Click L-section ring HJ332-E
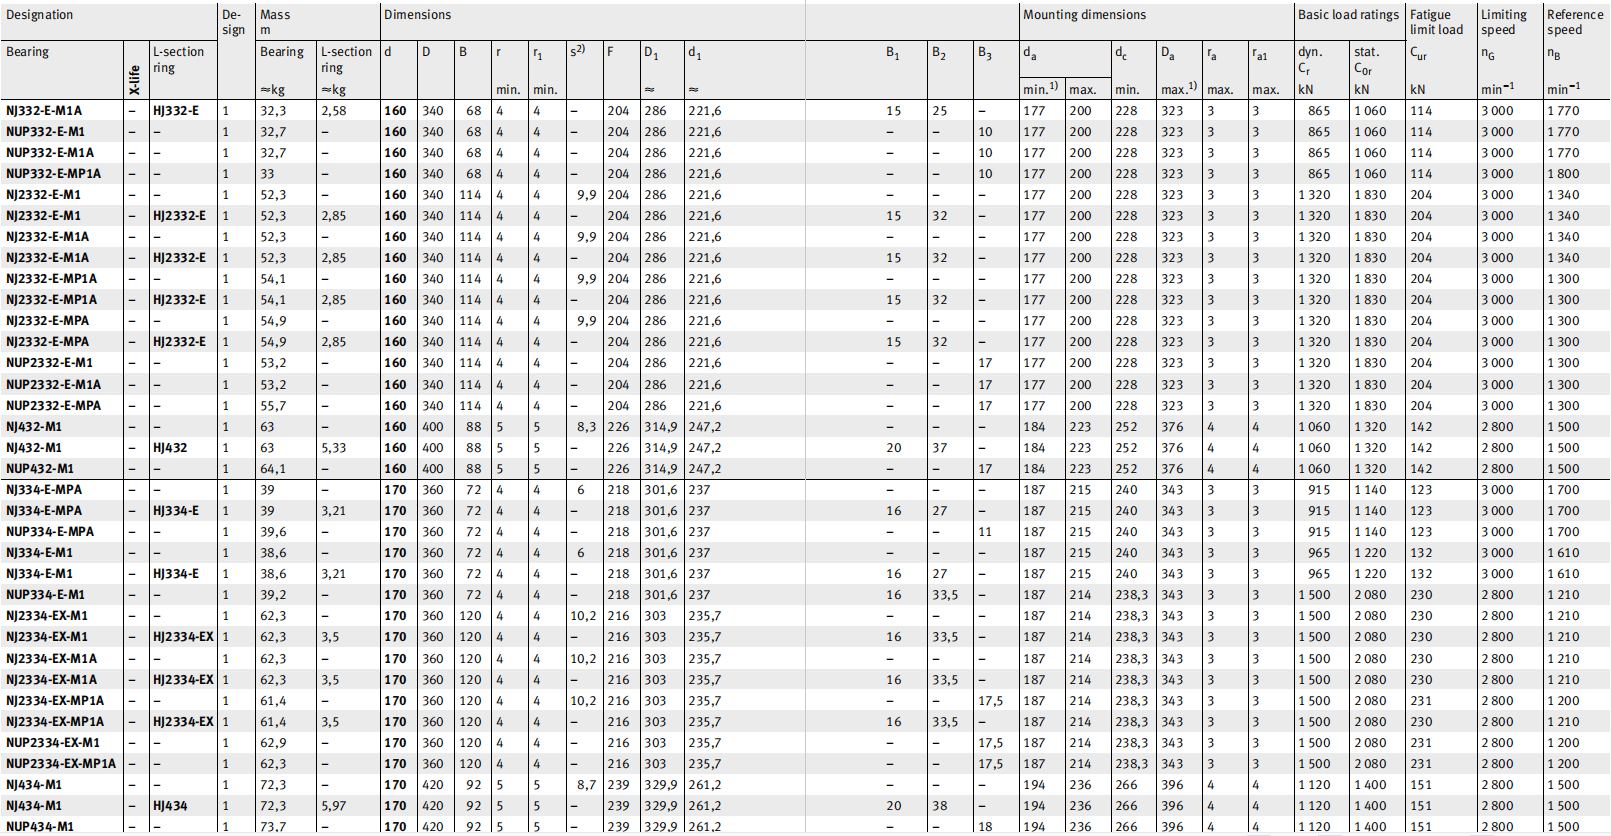This screenshot has height=836, width=1611. pyautogui.click(x=176, y=111)
